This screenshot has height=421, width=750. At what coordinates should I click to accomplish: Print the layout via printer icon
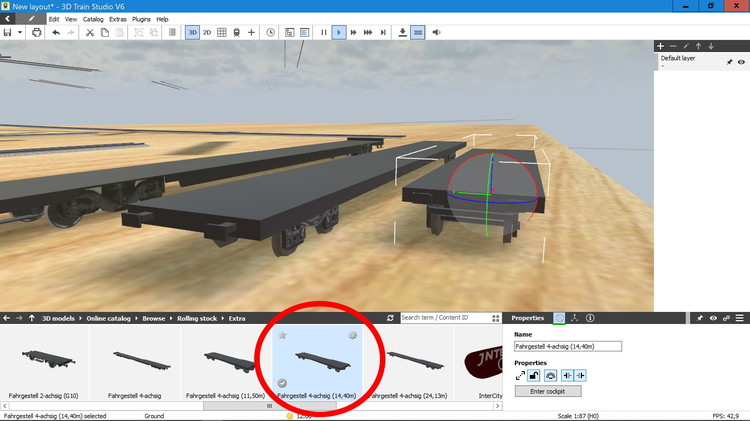pos(36,33)
